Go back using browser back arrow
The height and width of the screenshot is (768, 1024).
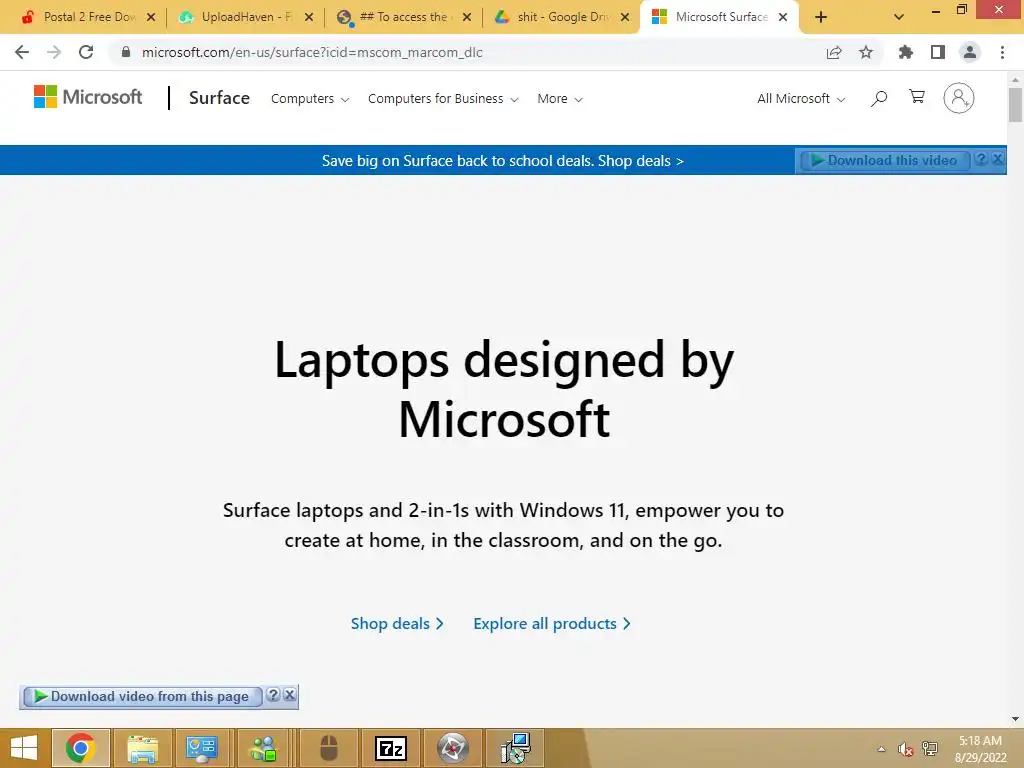[22, 52]
